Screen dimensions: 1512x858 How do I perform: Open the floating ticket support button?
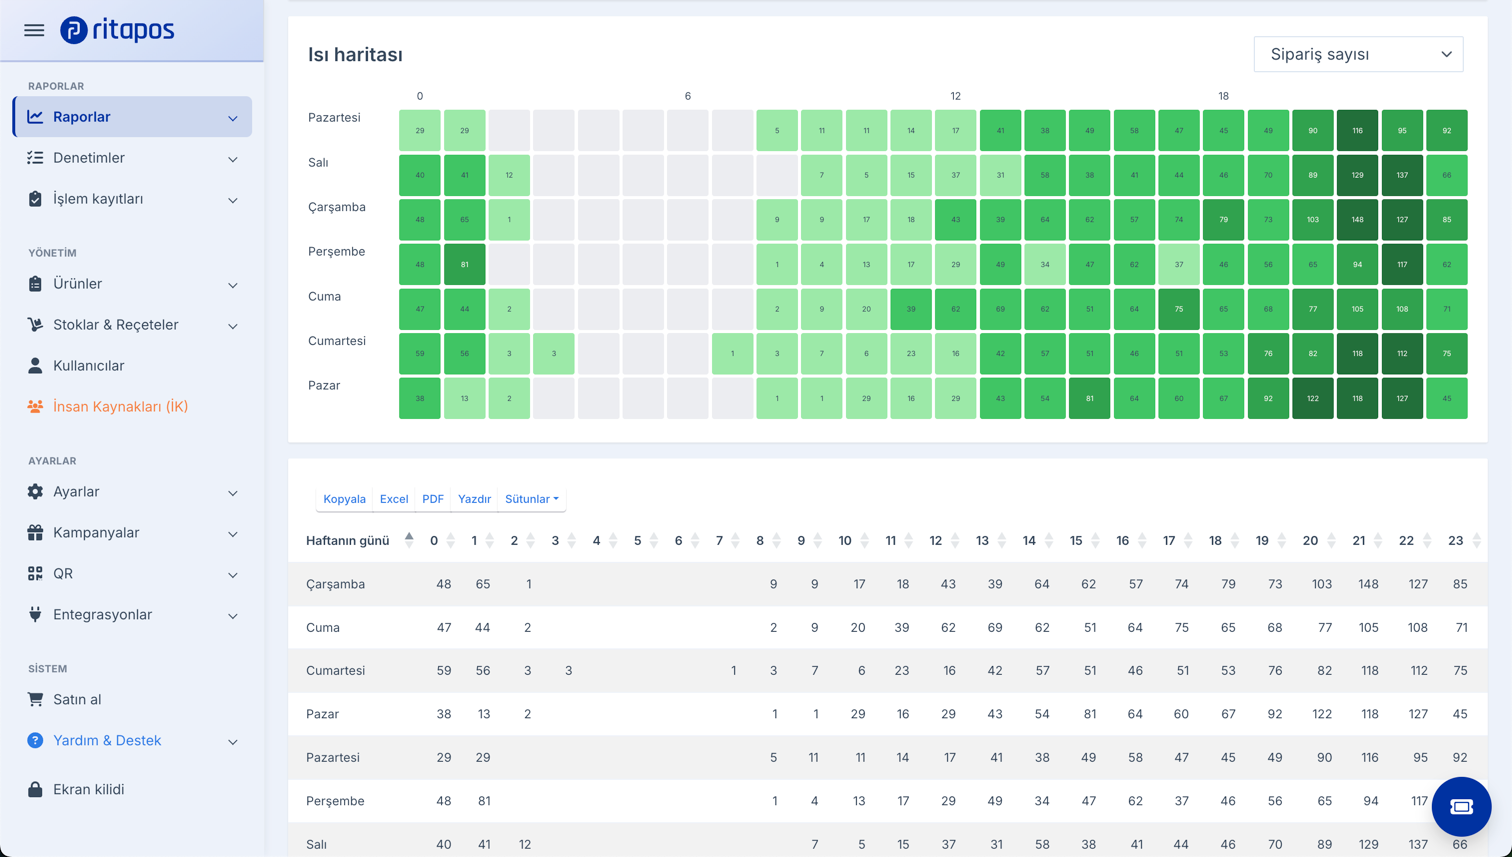pyautogui.click(x=1461, y=806)
